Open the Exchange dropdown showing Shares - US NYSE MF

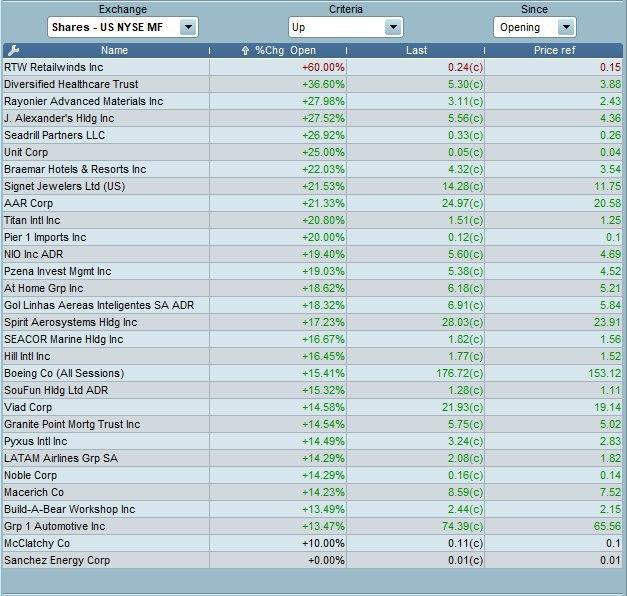123,27
